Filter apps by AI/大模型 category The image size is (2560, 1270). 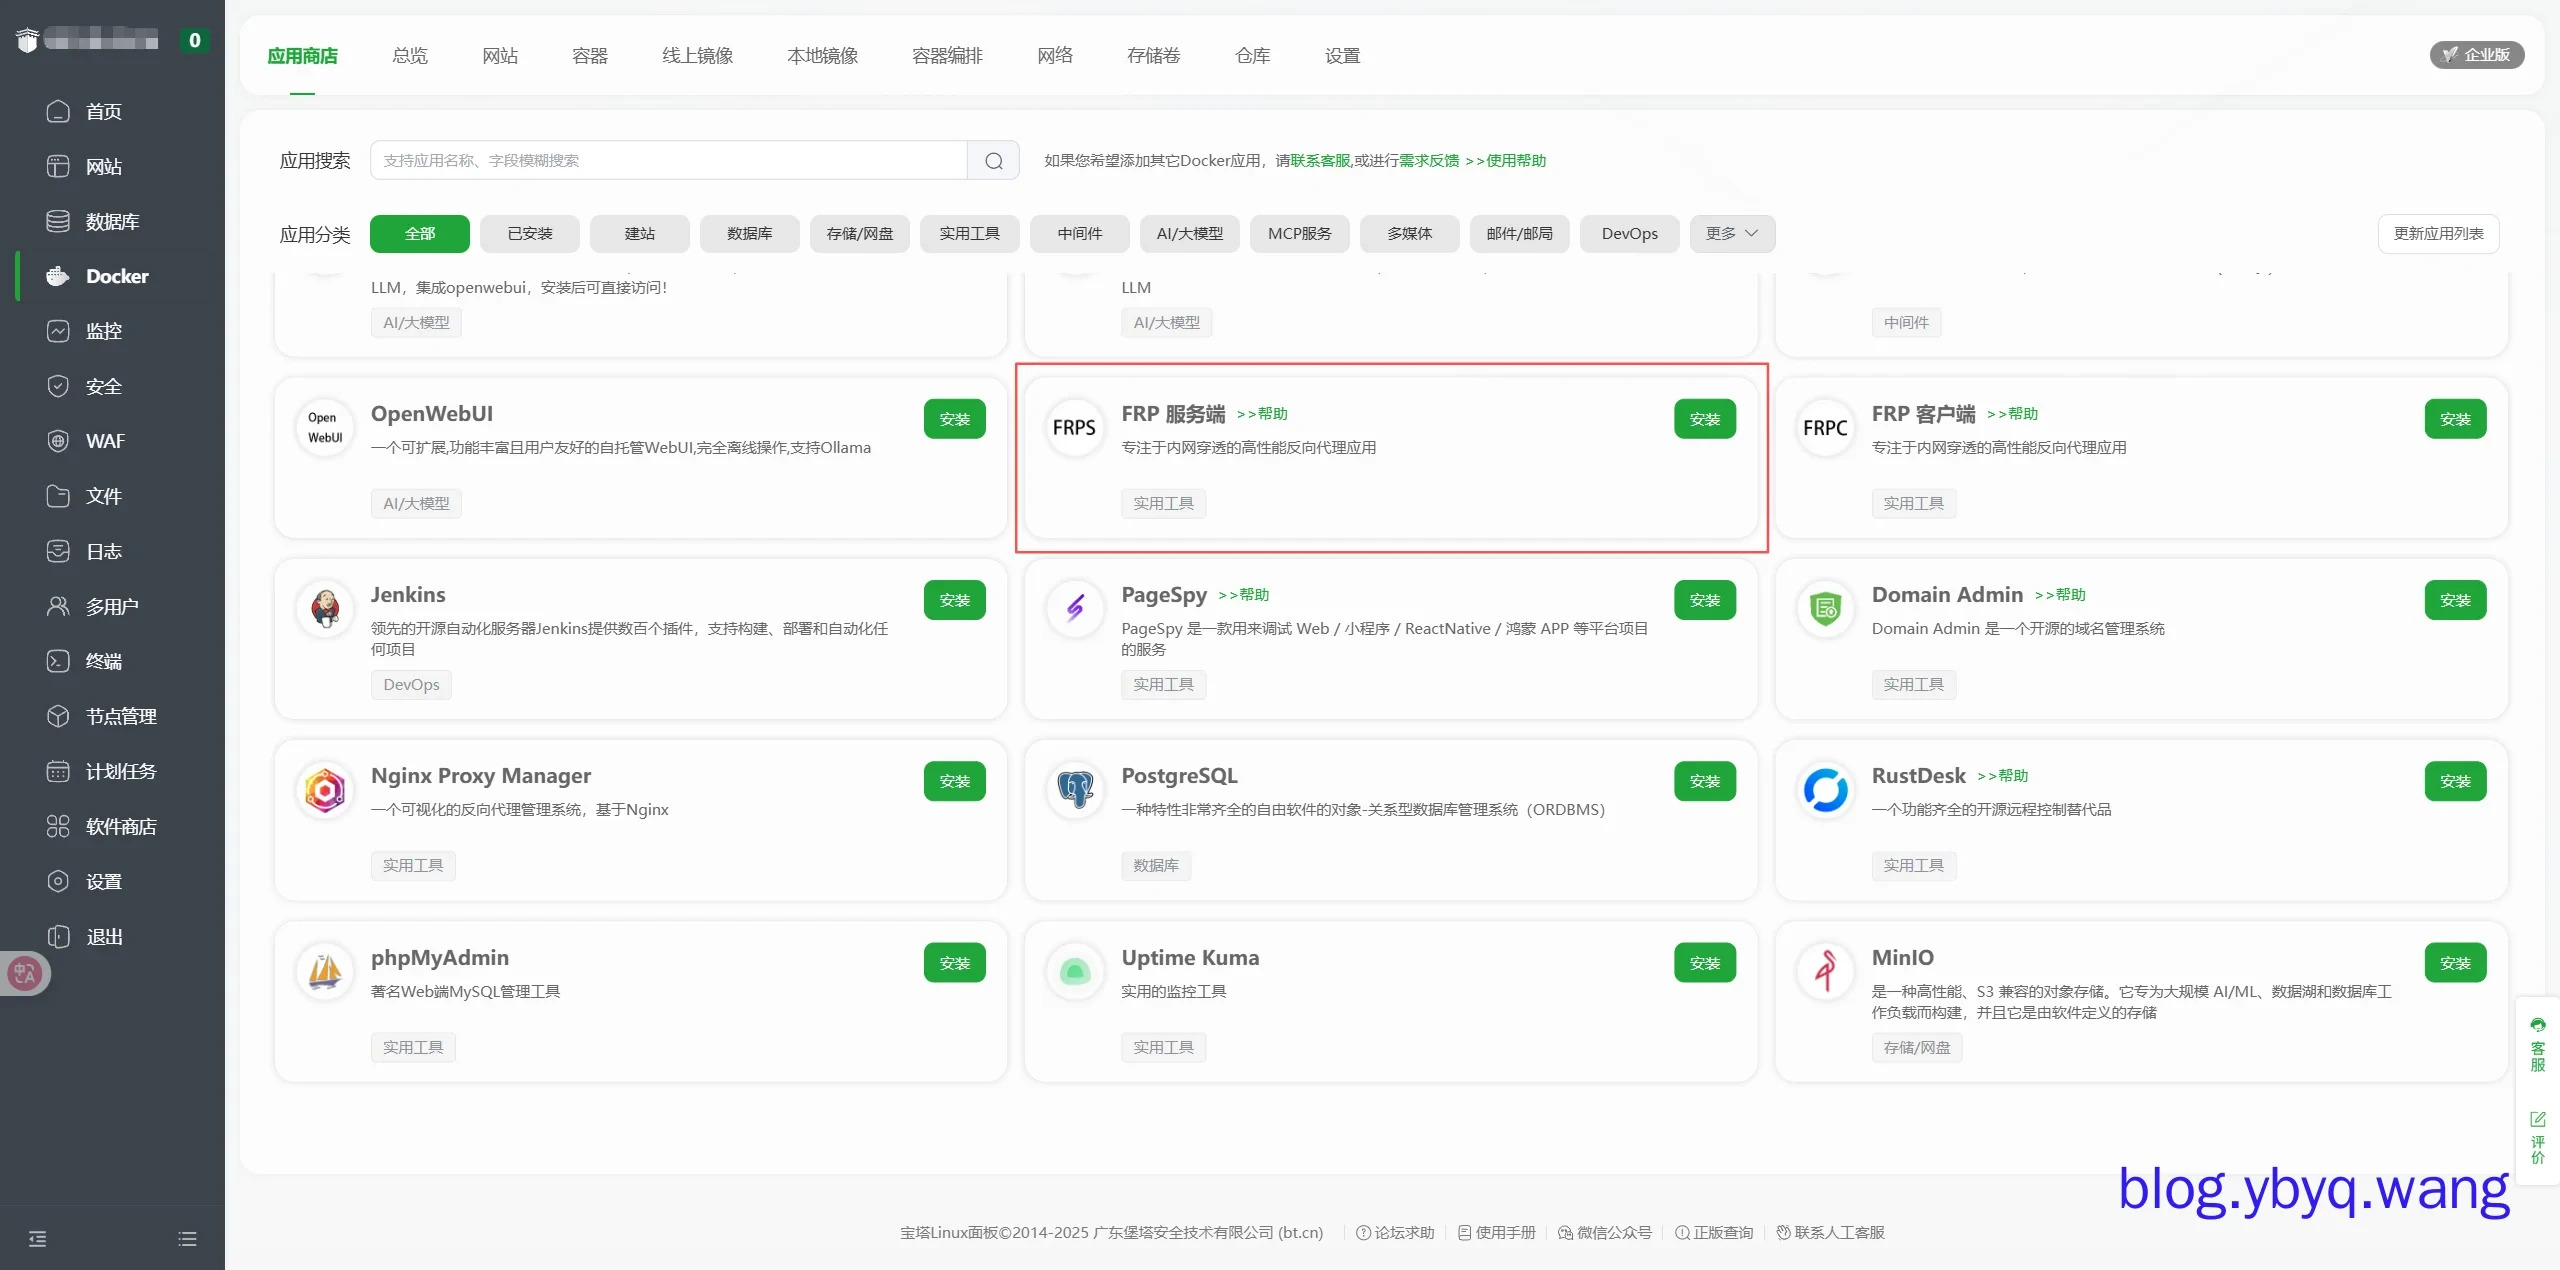pyautogui.click(x=1190, y=233)
